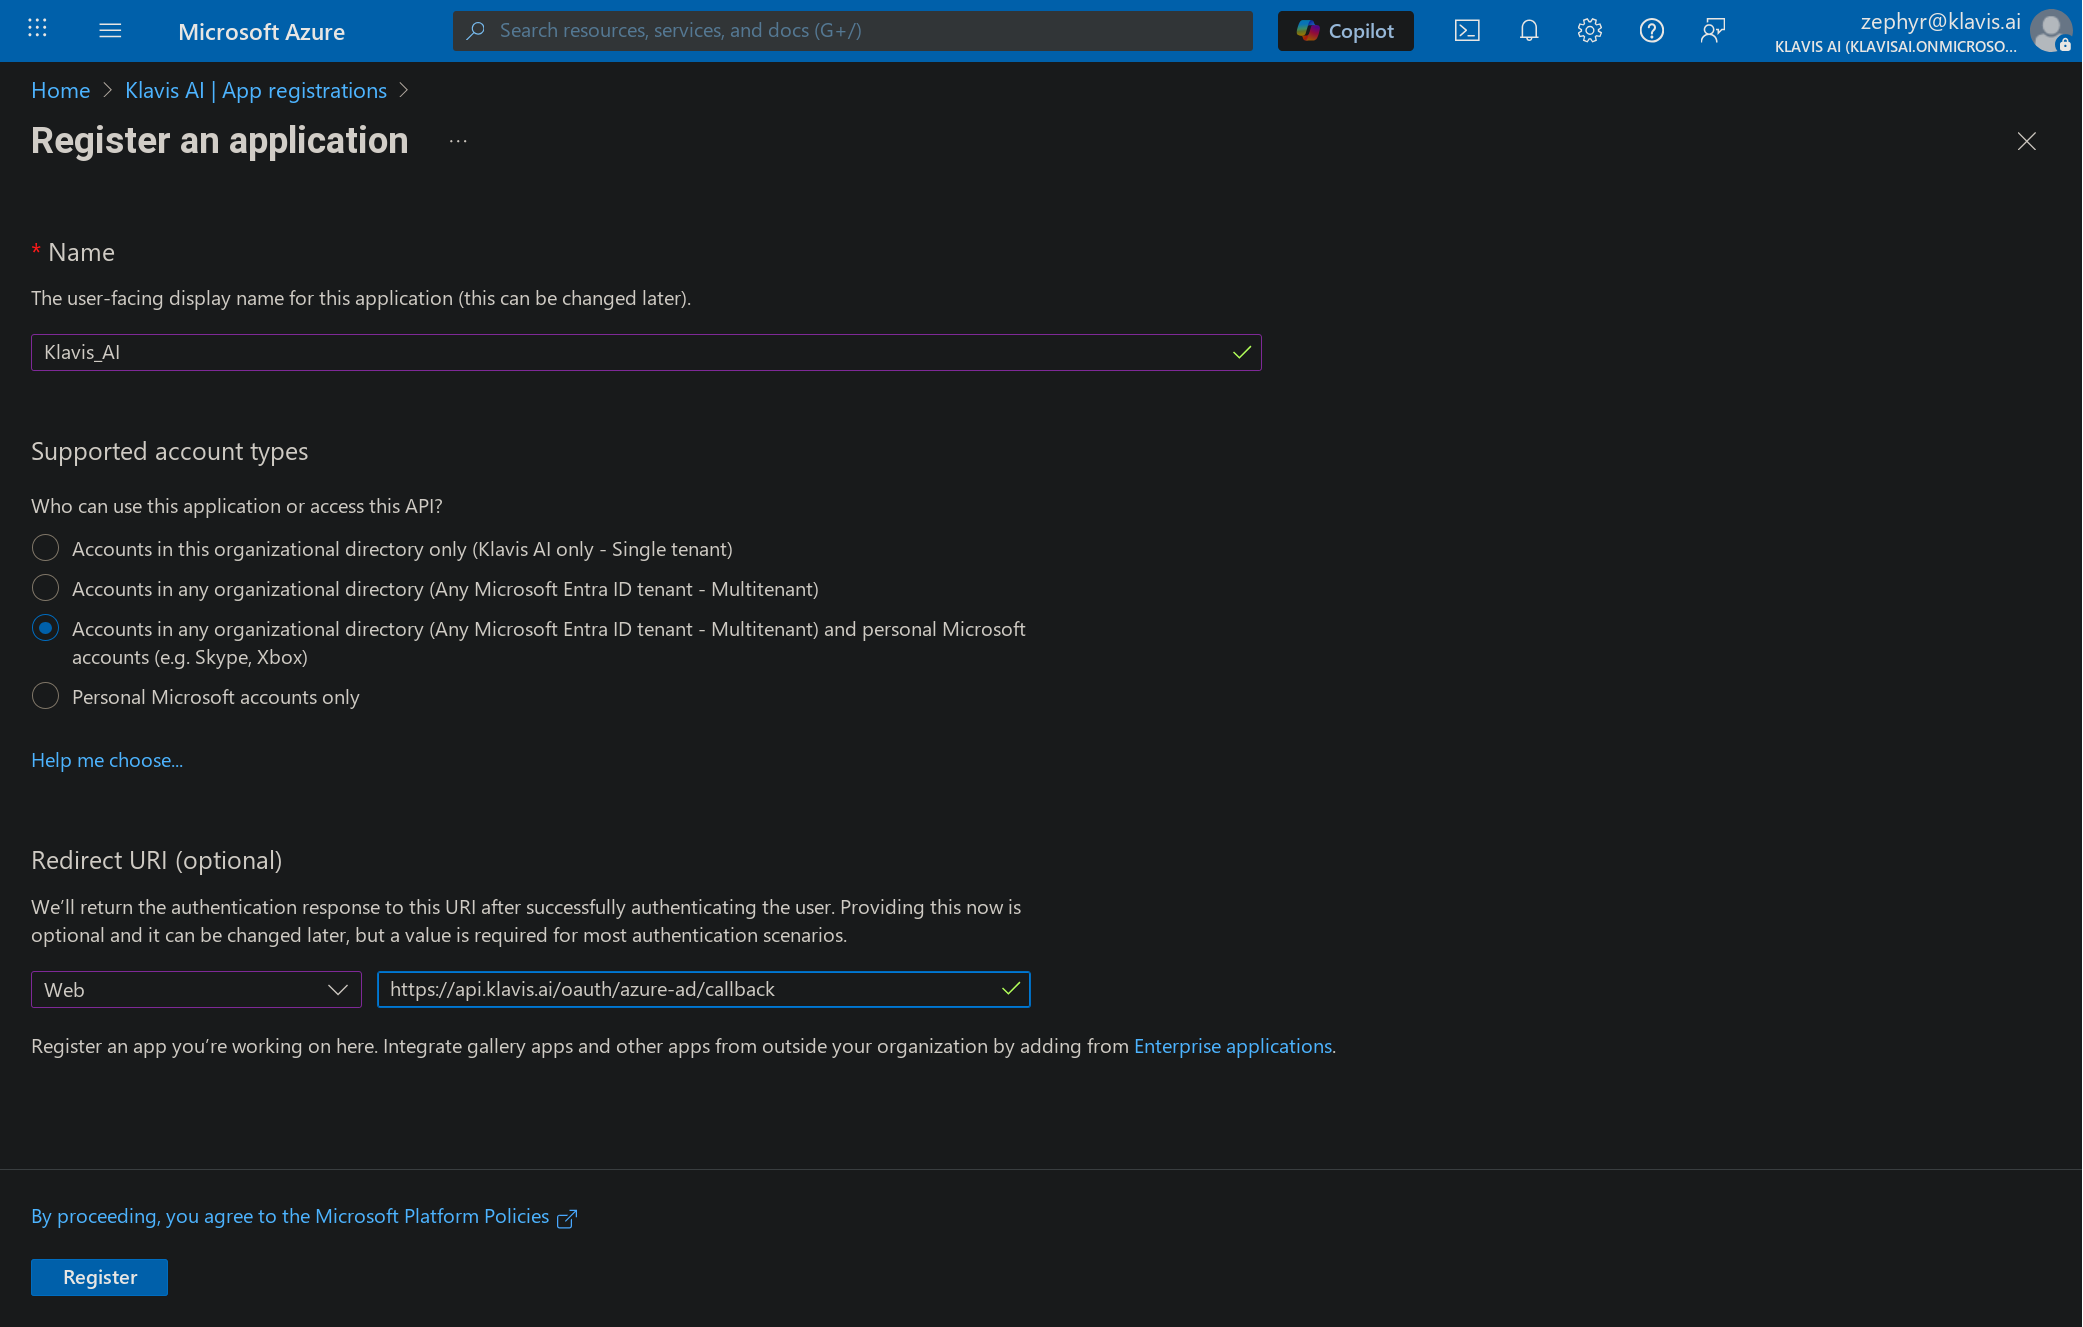The height and width of the screenshot is (1327, 2083).
Task: Open the notifications bell
Action: 1528,30
